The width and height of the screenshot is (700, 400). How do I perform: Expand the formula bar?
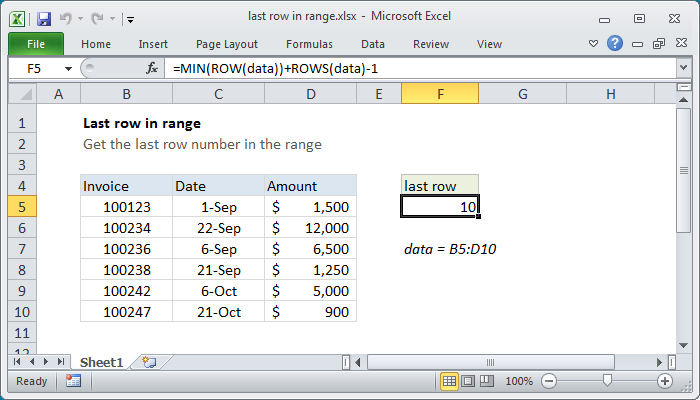point(683,68)
